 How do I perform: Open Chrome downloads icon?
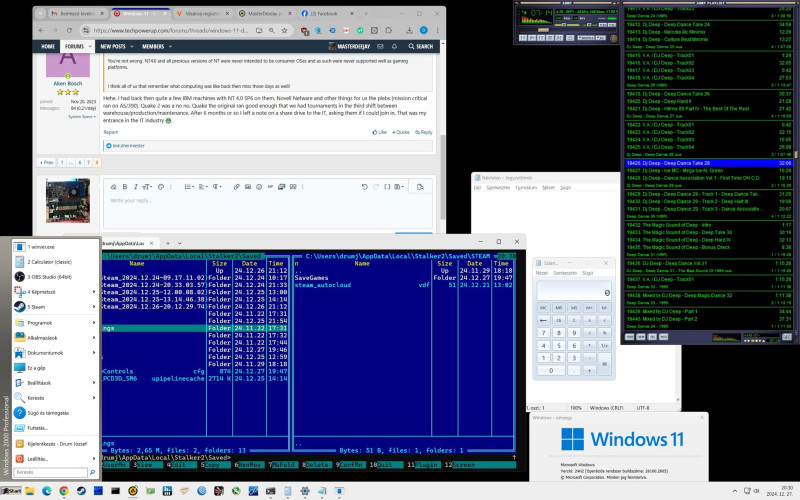(x=409, y=31)
